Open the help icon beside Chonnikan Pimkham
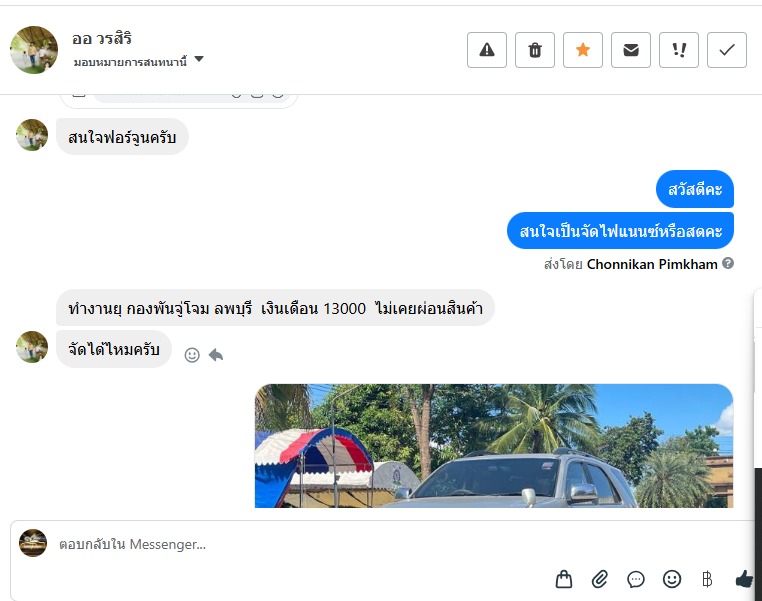Screen dimensions: 762x601 tap(727, 263)
